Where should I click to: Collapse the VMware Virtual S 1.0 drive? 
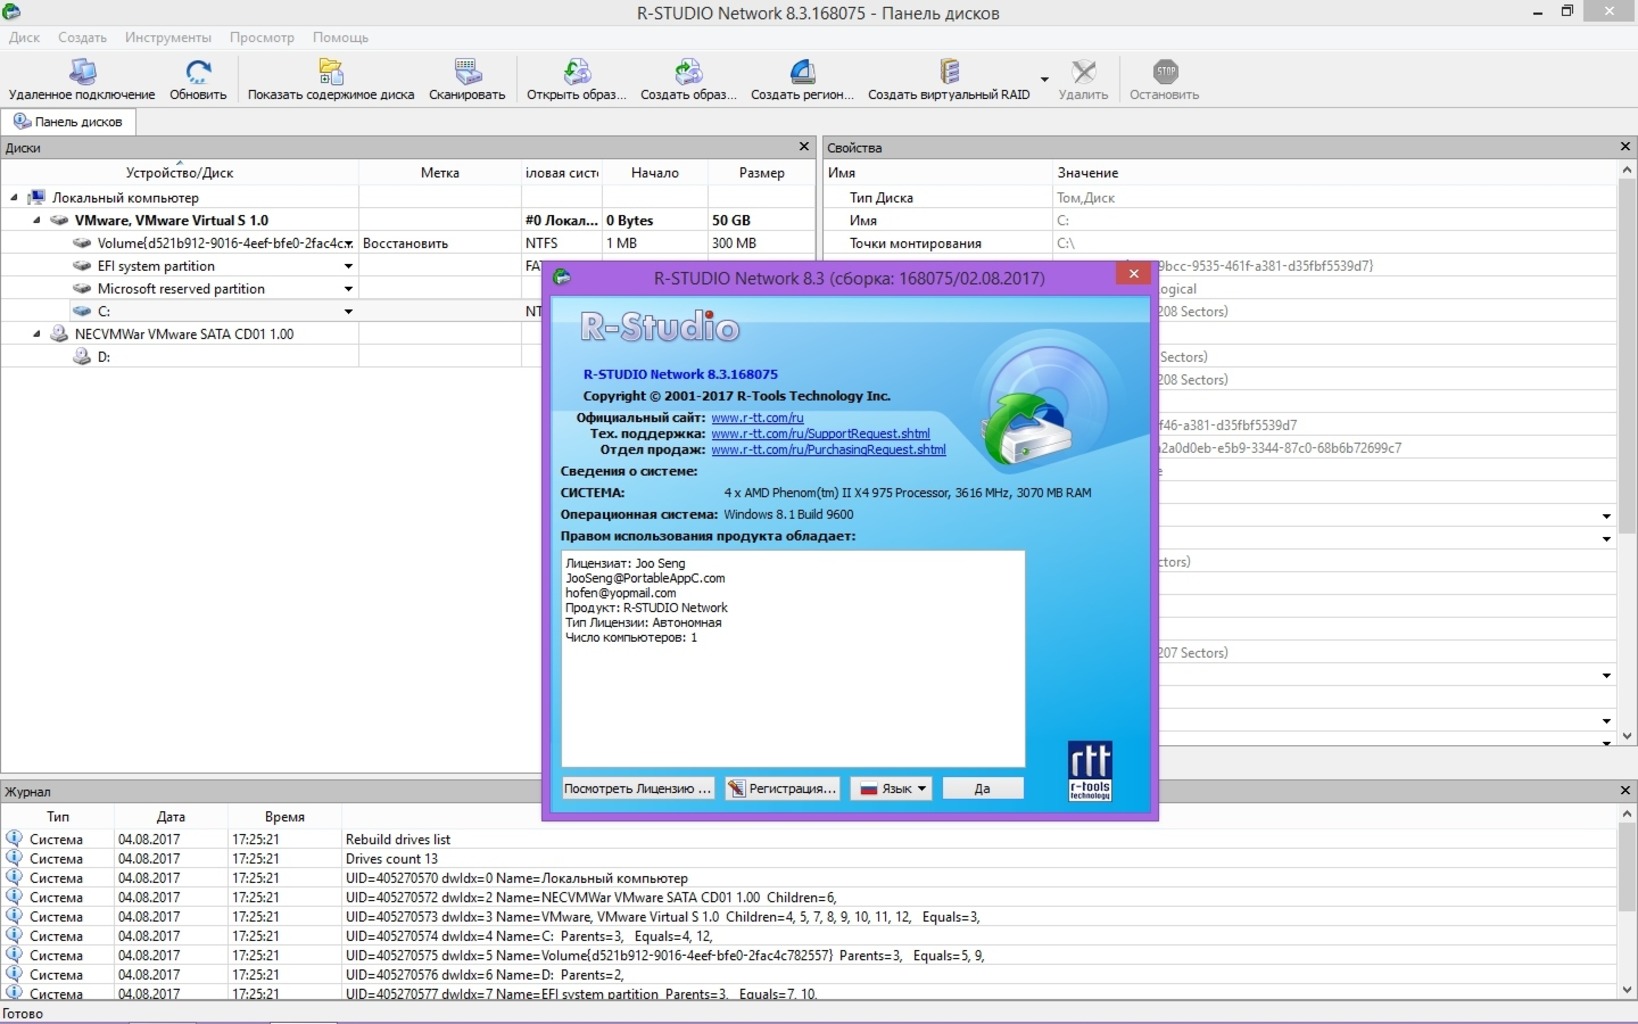click(x=37, y=220)
